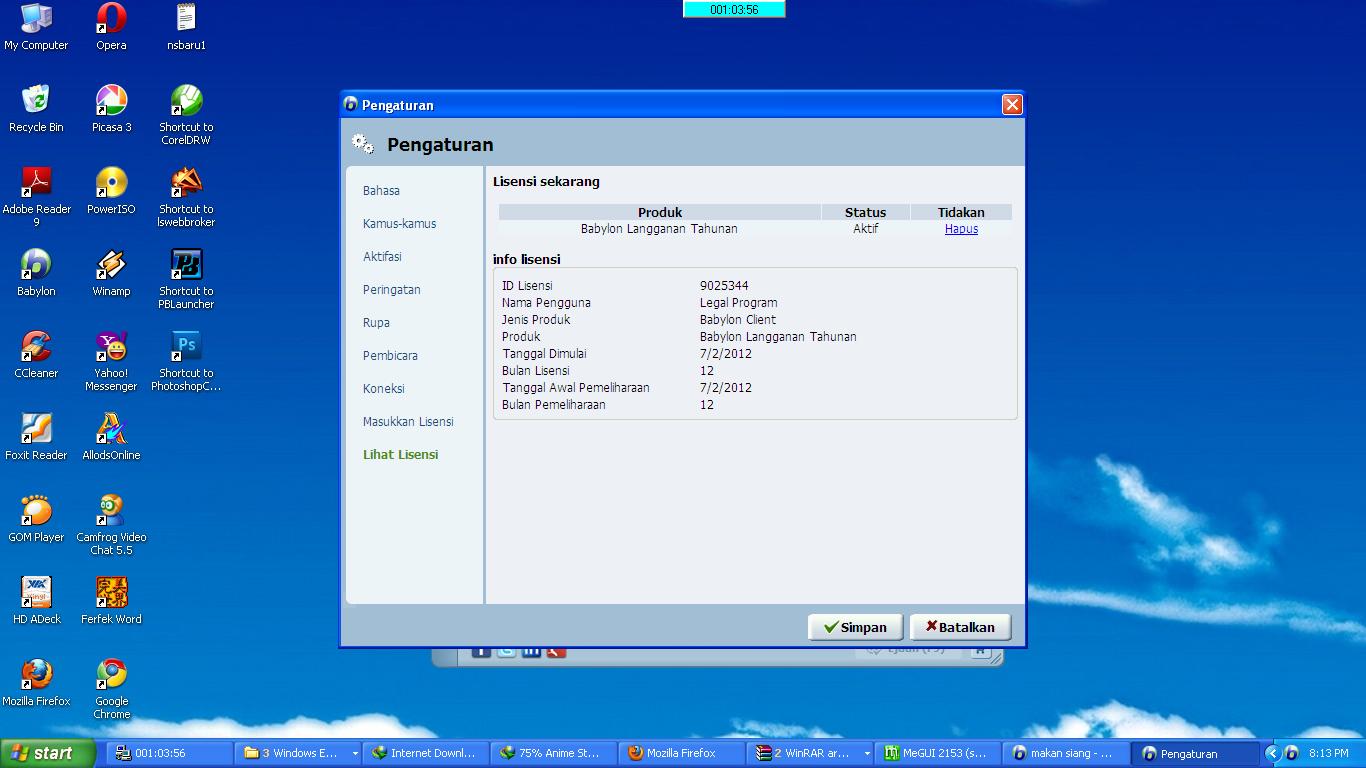Select the HD ADeck desktop icon
Viewport: 1366px width, 768px height.
click(x=36, y=601)
